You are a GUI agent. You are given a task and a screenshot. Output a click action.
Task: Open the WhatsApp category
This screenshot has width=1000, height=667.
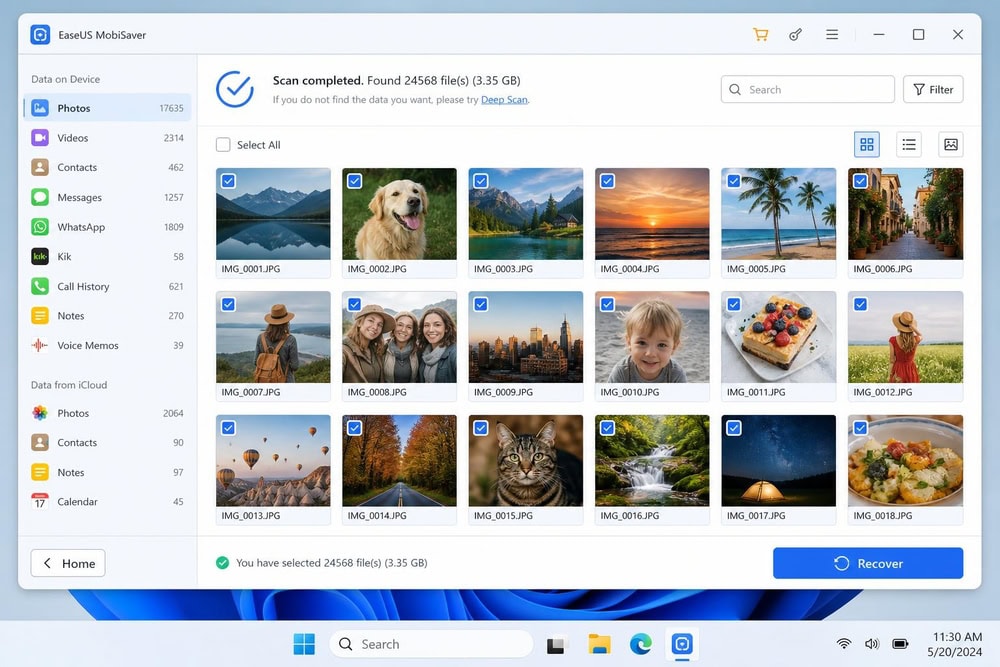tap(107, 227)
